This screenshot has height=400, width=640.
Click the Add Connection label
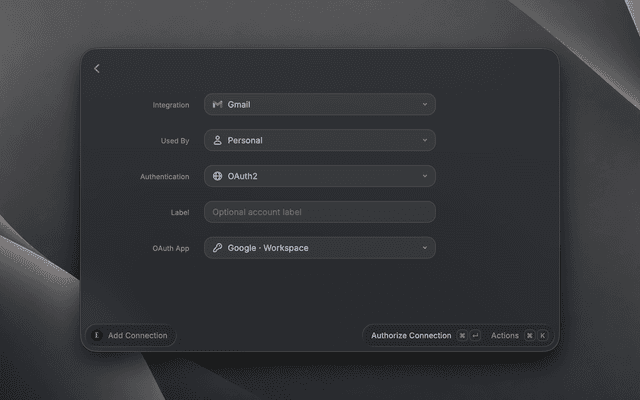[x=138, y=336]
